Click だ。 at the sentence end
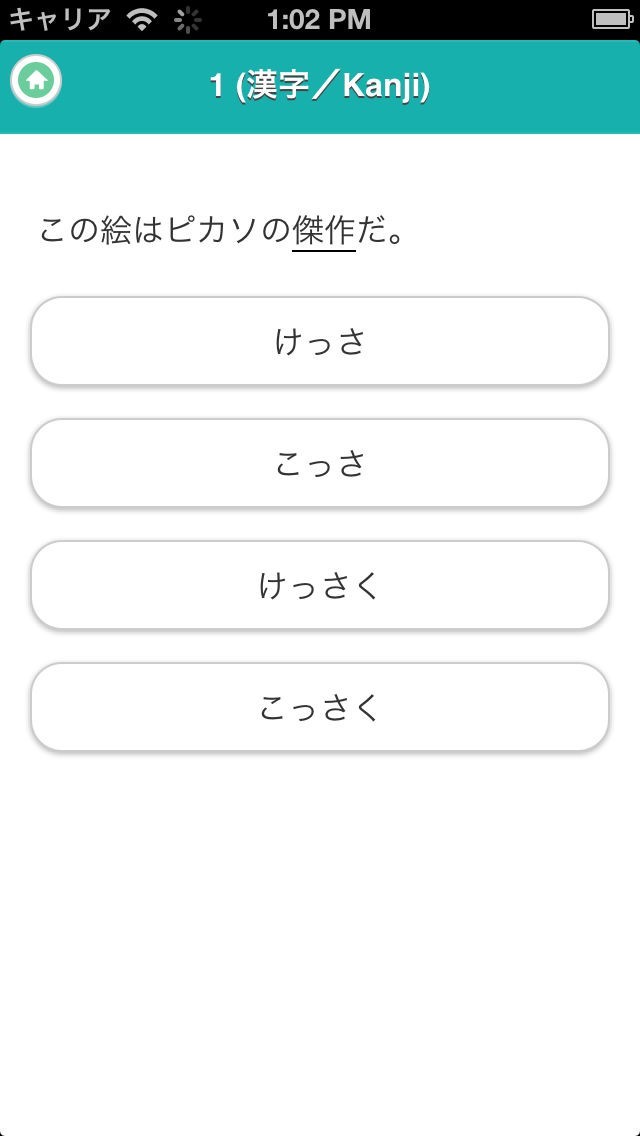Image resolution: width=640 pixels, height=1136 pixels. [381, 231]
